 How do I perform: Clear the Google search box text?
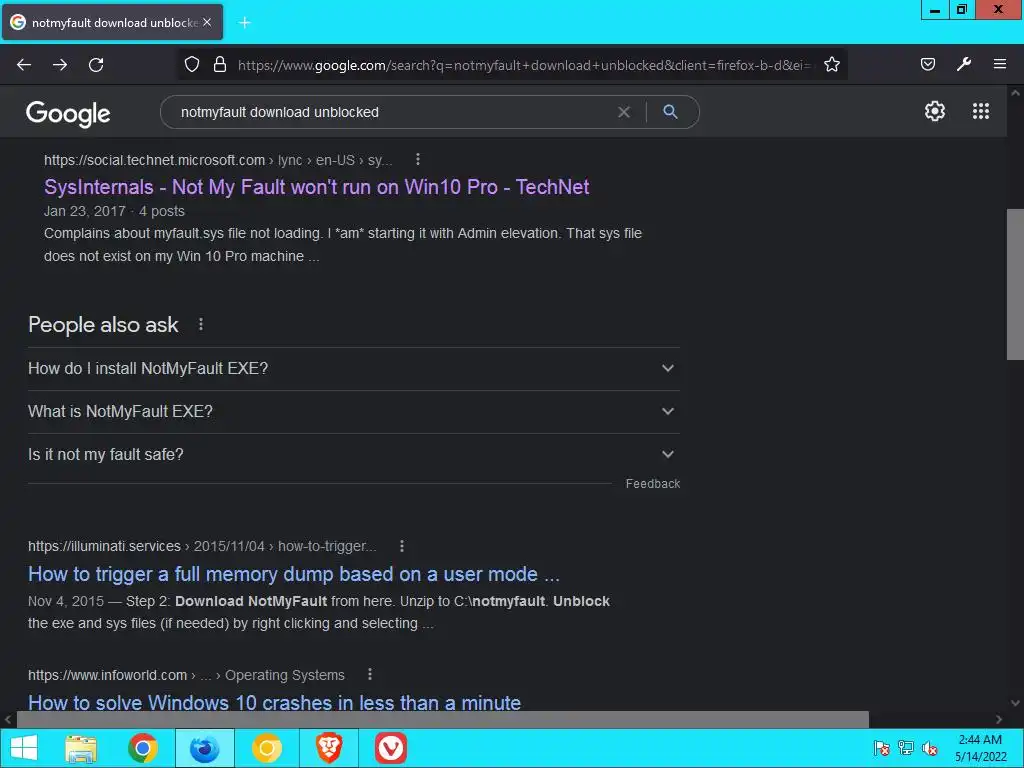624,112
